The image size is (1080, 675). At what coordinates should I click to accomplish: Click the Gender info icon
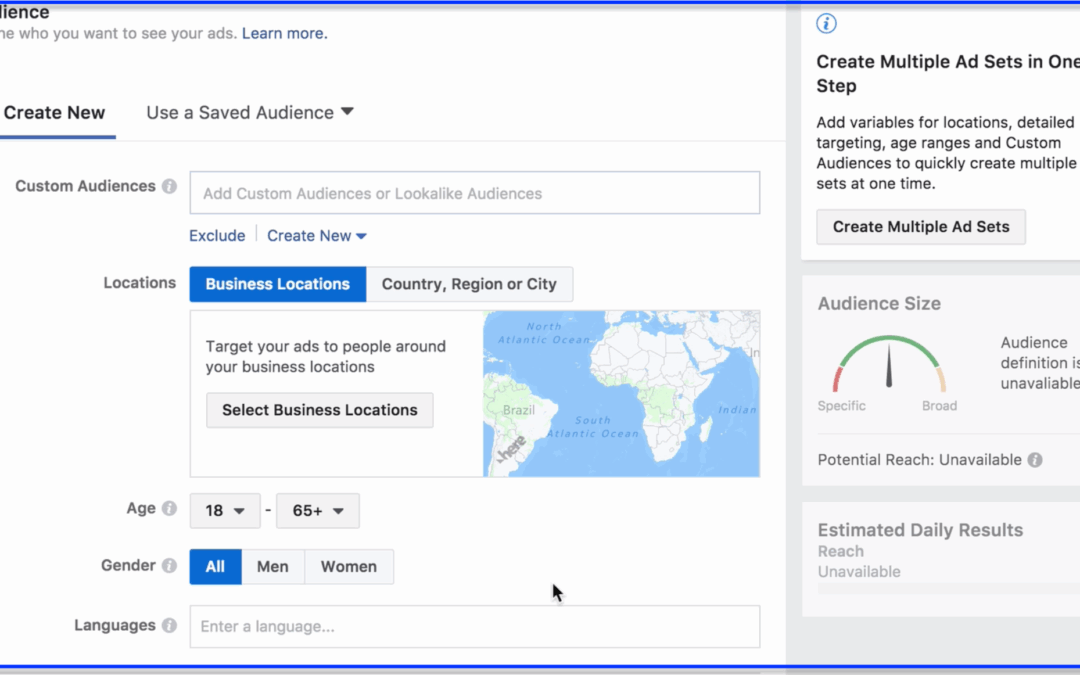(169, 565)
